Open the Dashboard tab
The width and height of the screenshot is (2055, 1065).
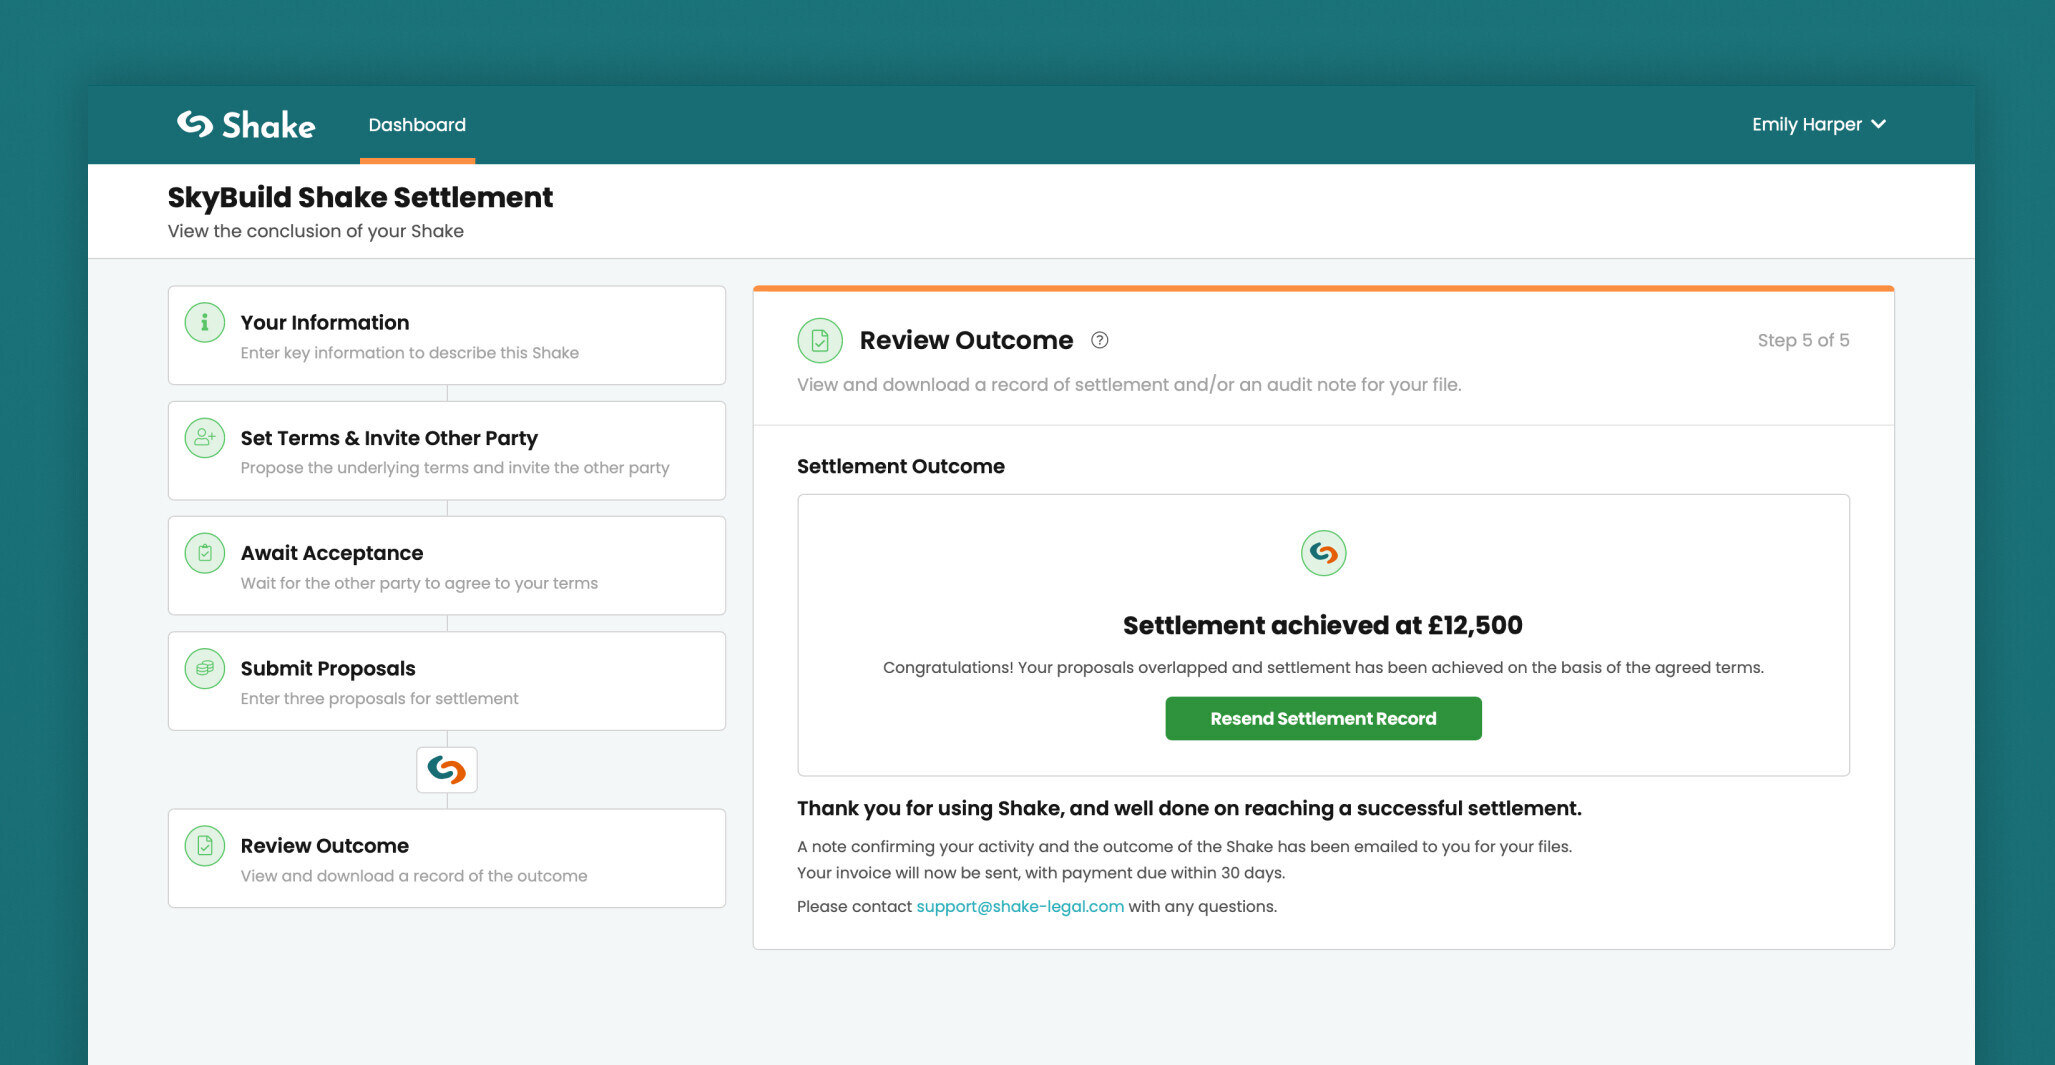pos(417,124)
